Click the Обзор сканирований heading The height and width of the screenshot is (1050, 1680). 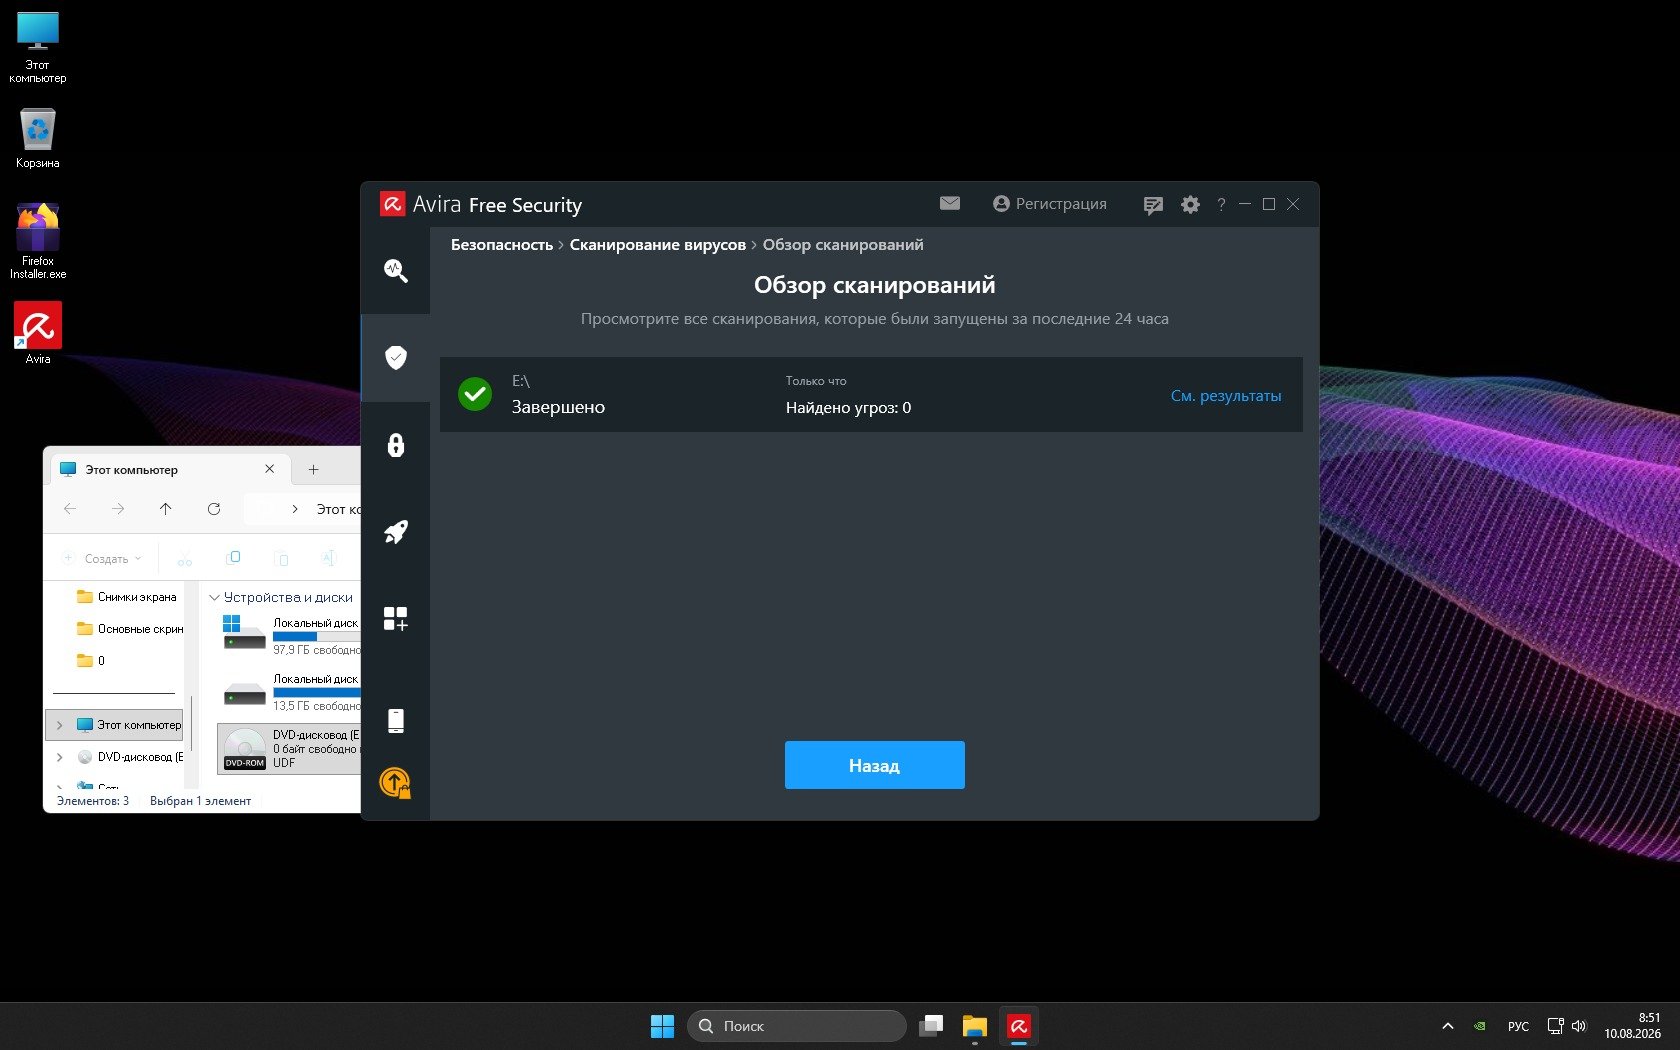875,285
